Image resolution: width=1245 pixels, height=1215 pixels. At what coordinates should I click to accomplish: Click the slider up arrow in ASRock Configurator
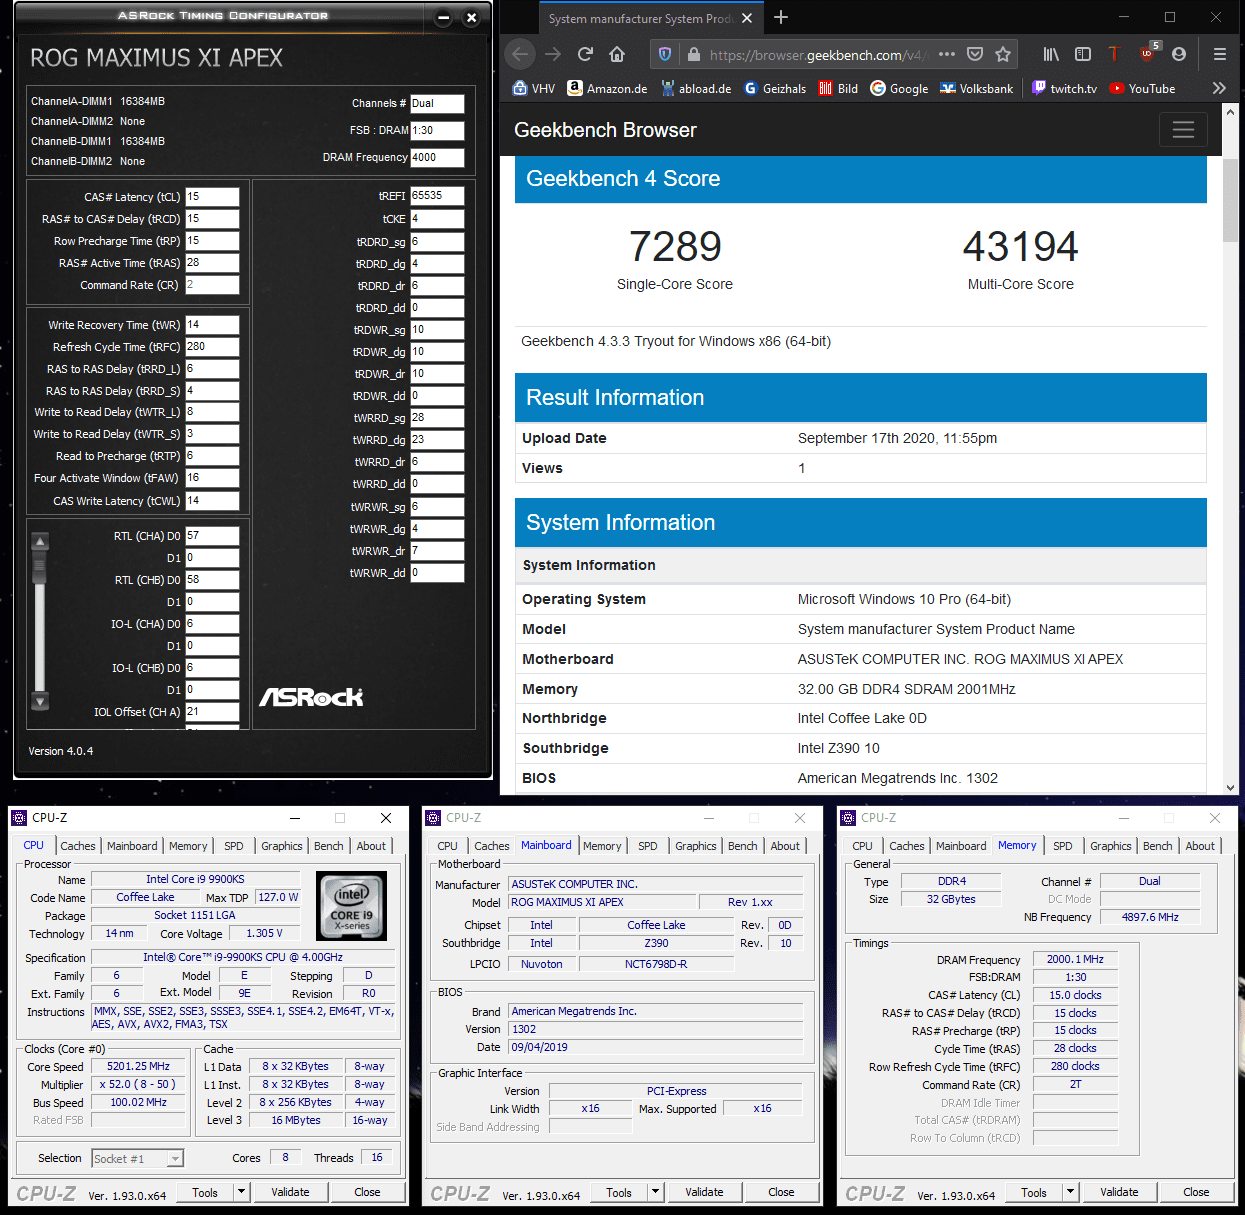(x=40, y=542)
